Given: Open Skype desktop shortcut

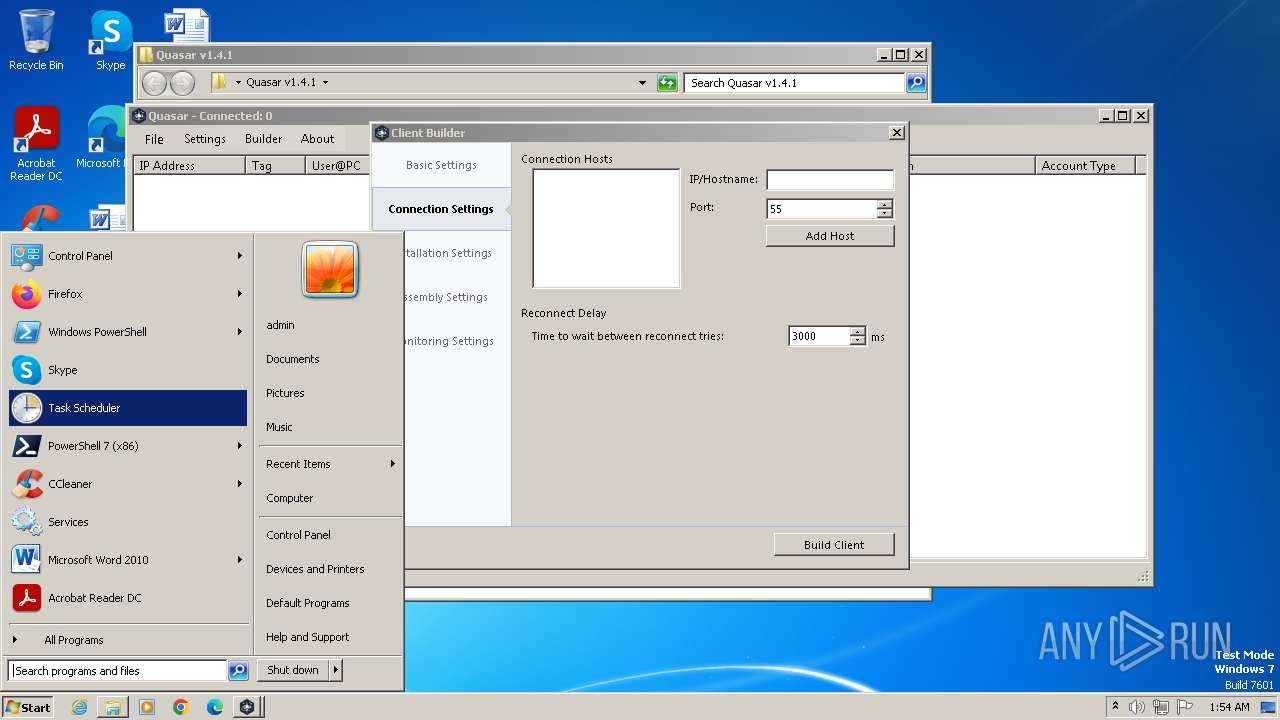Looking at the screenshot, I should pos(110,40).
